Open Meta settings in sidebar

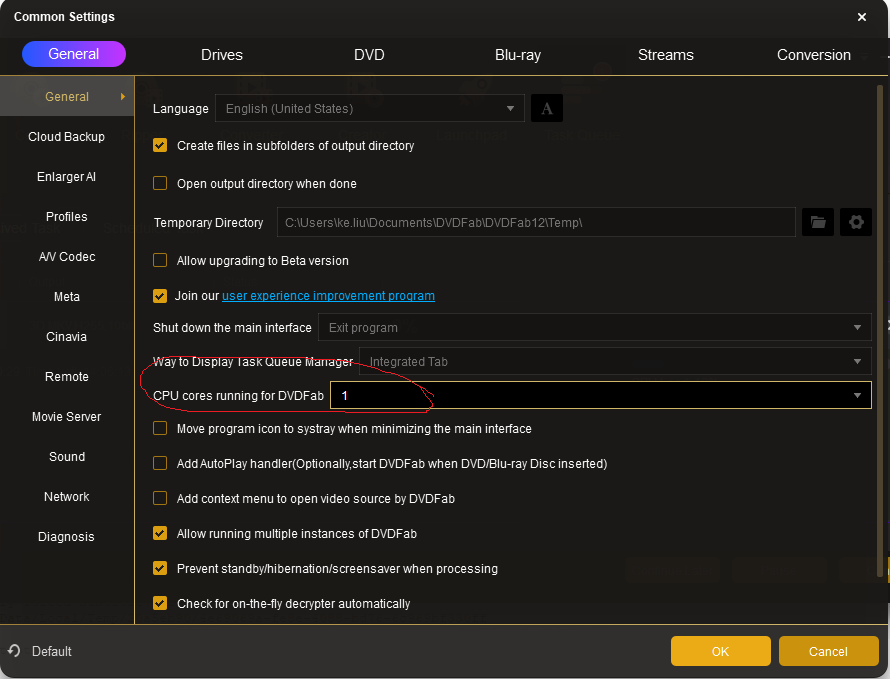pos(67,297)
